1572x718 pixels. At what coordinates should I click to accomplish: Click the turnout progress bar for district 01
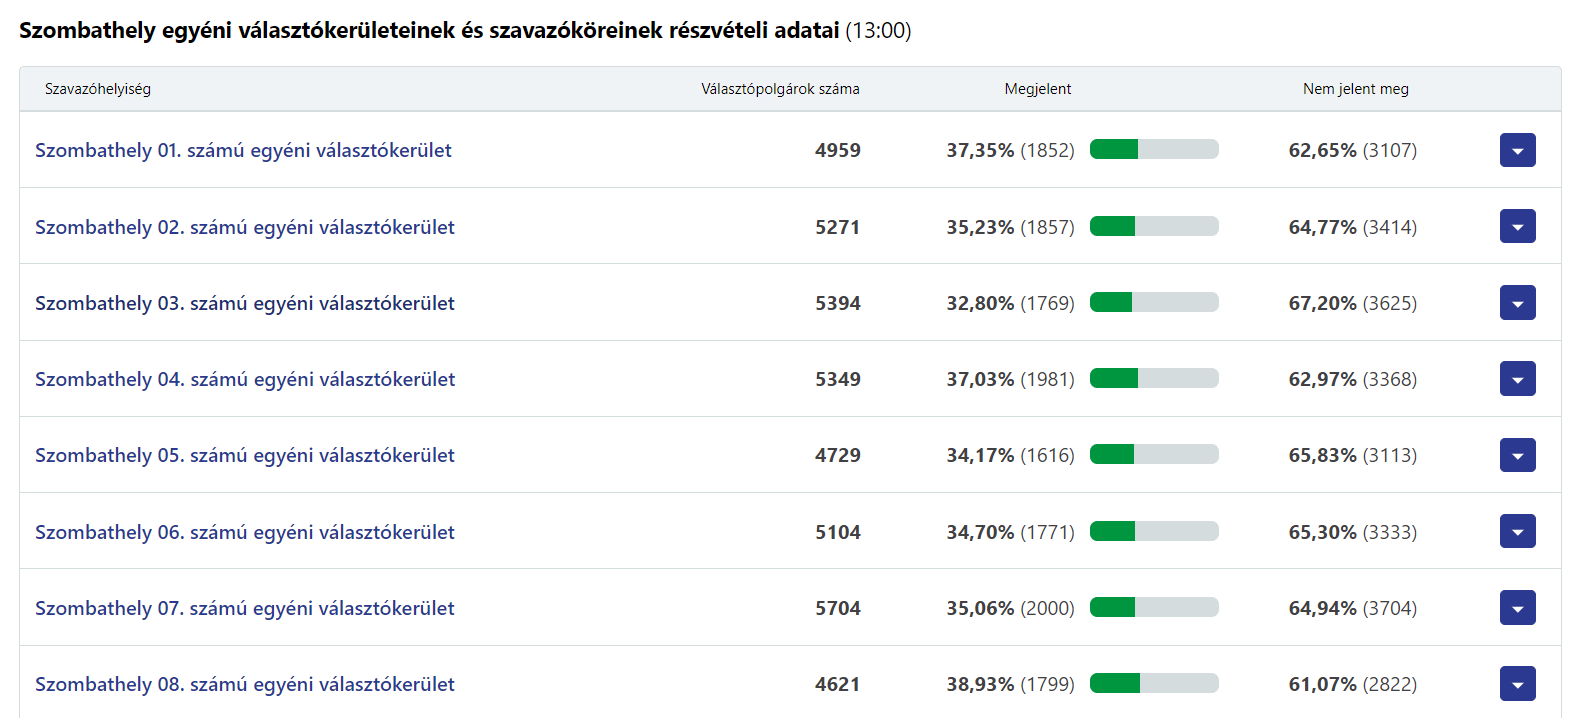(x=1154, y=150)
